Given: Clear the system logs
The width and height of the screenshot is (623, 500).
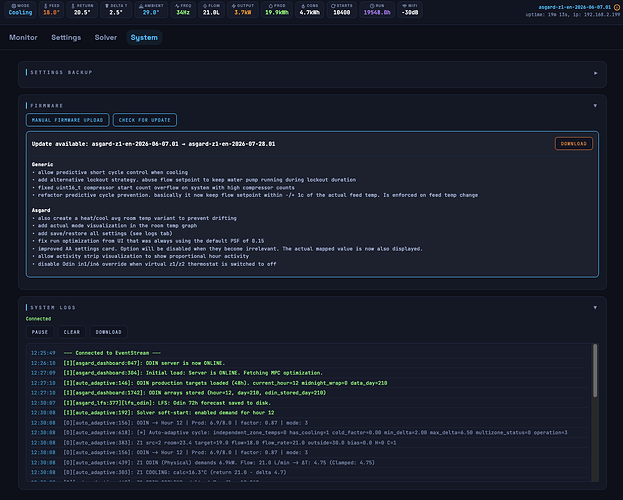Looking at the screenshot, I should point(72,332).
